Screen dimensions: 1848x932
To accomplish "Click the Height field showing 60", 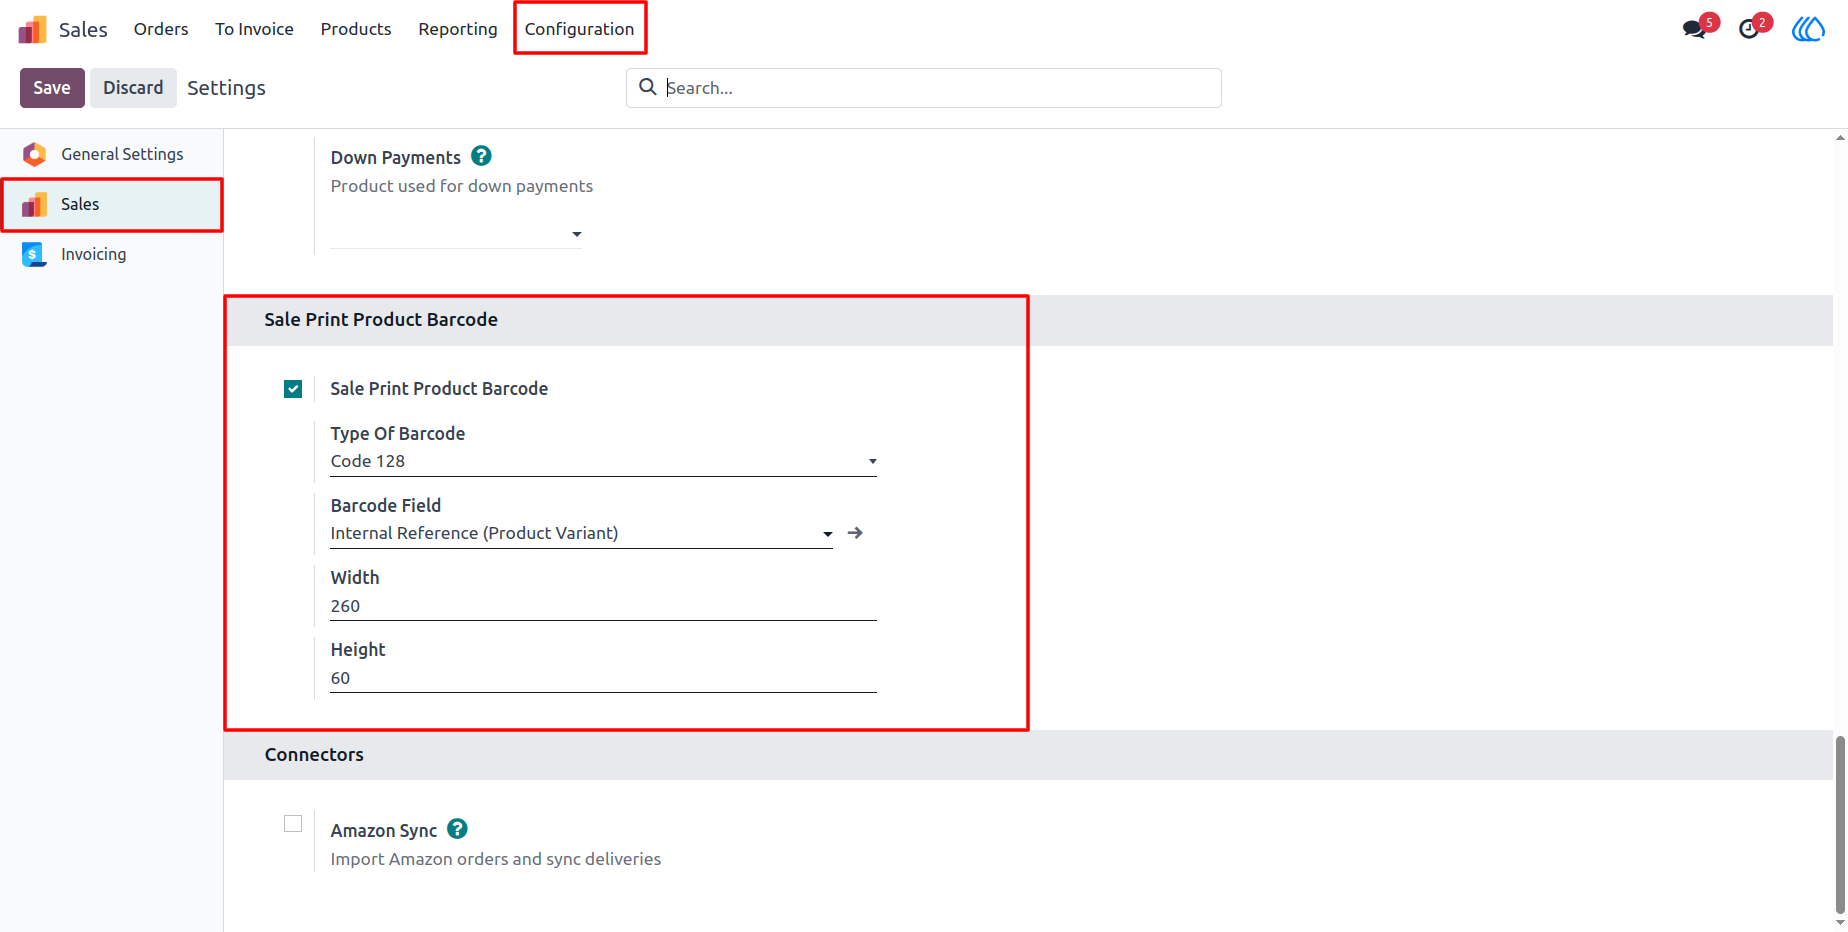I will 603,678.
